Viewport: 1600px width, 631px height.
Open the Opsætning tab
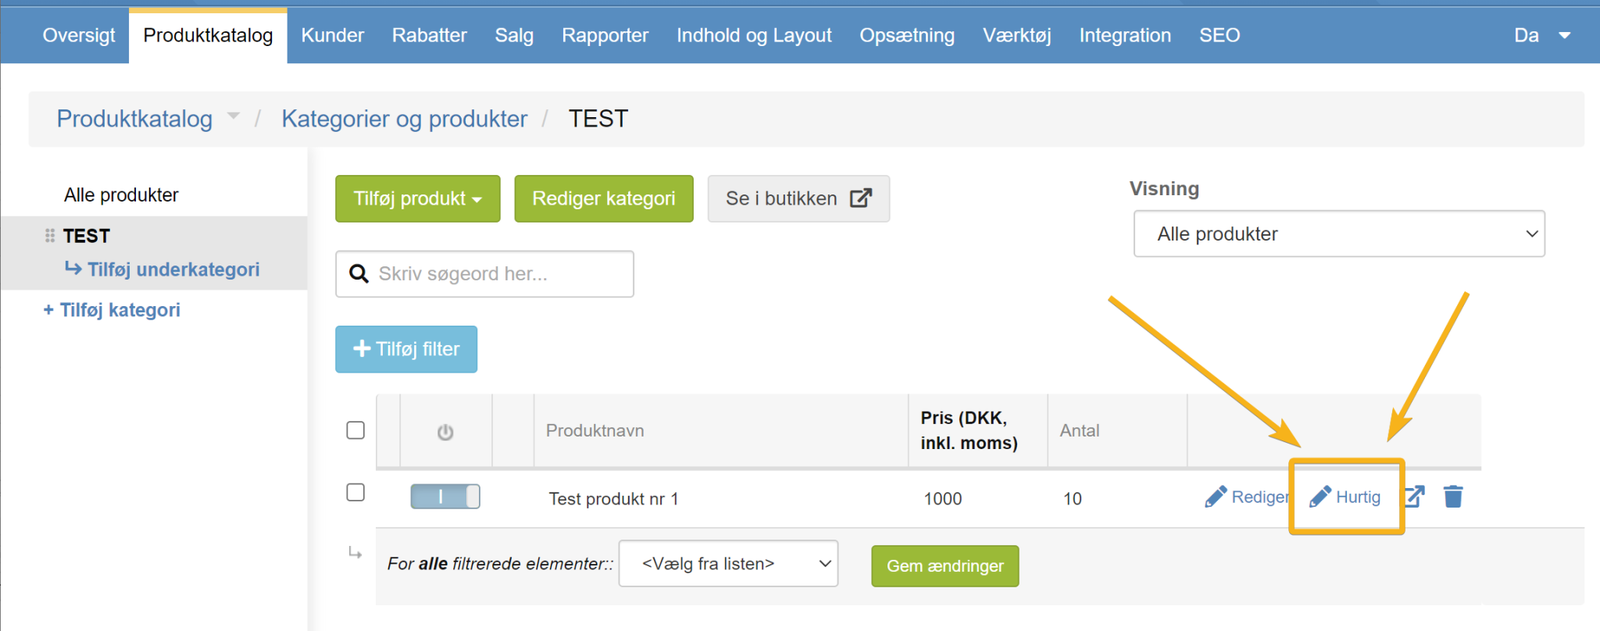[907, 35]
